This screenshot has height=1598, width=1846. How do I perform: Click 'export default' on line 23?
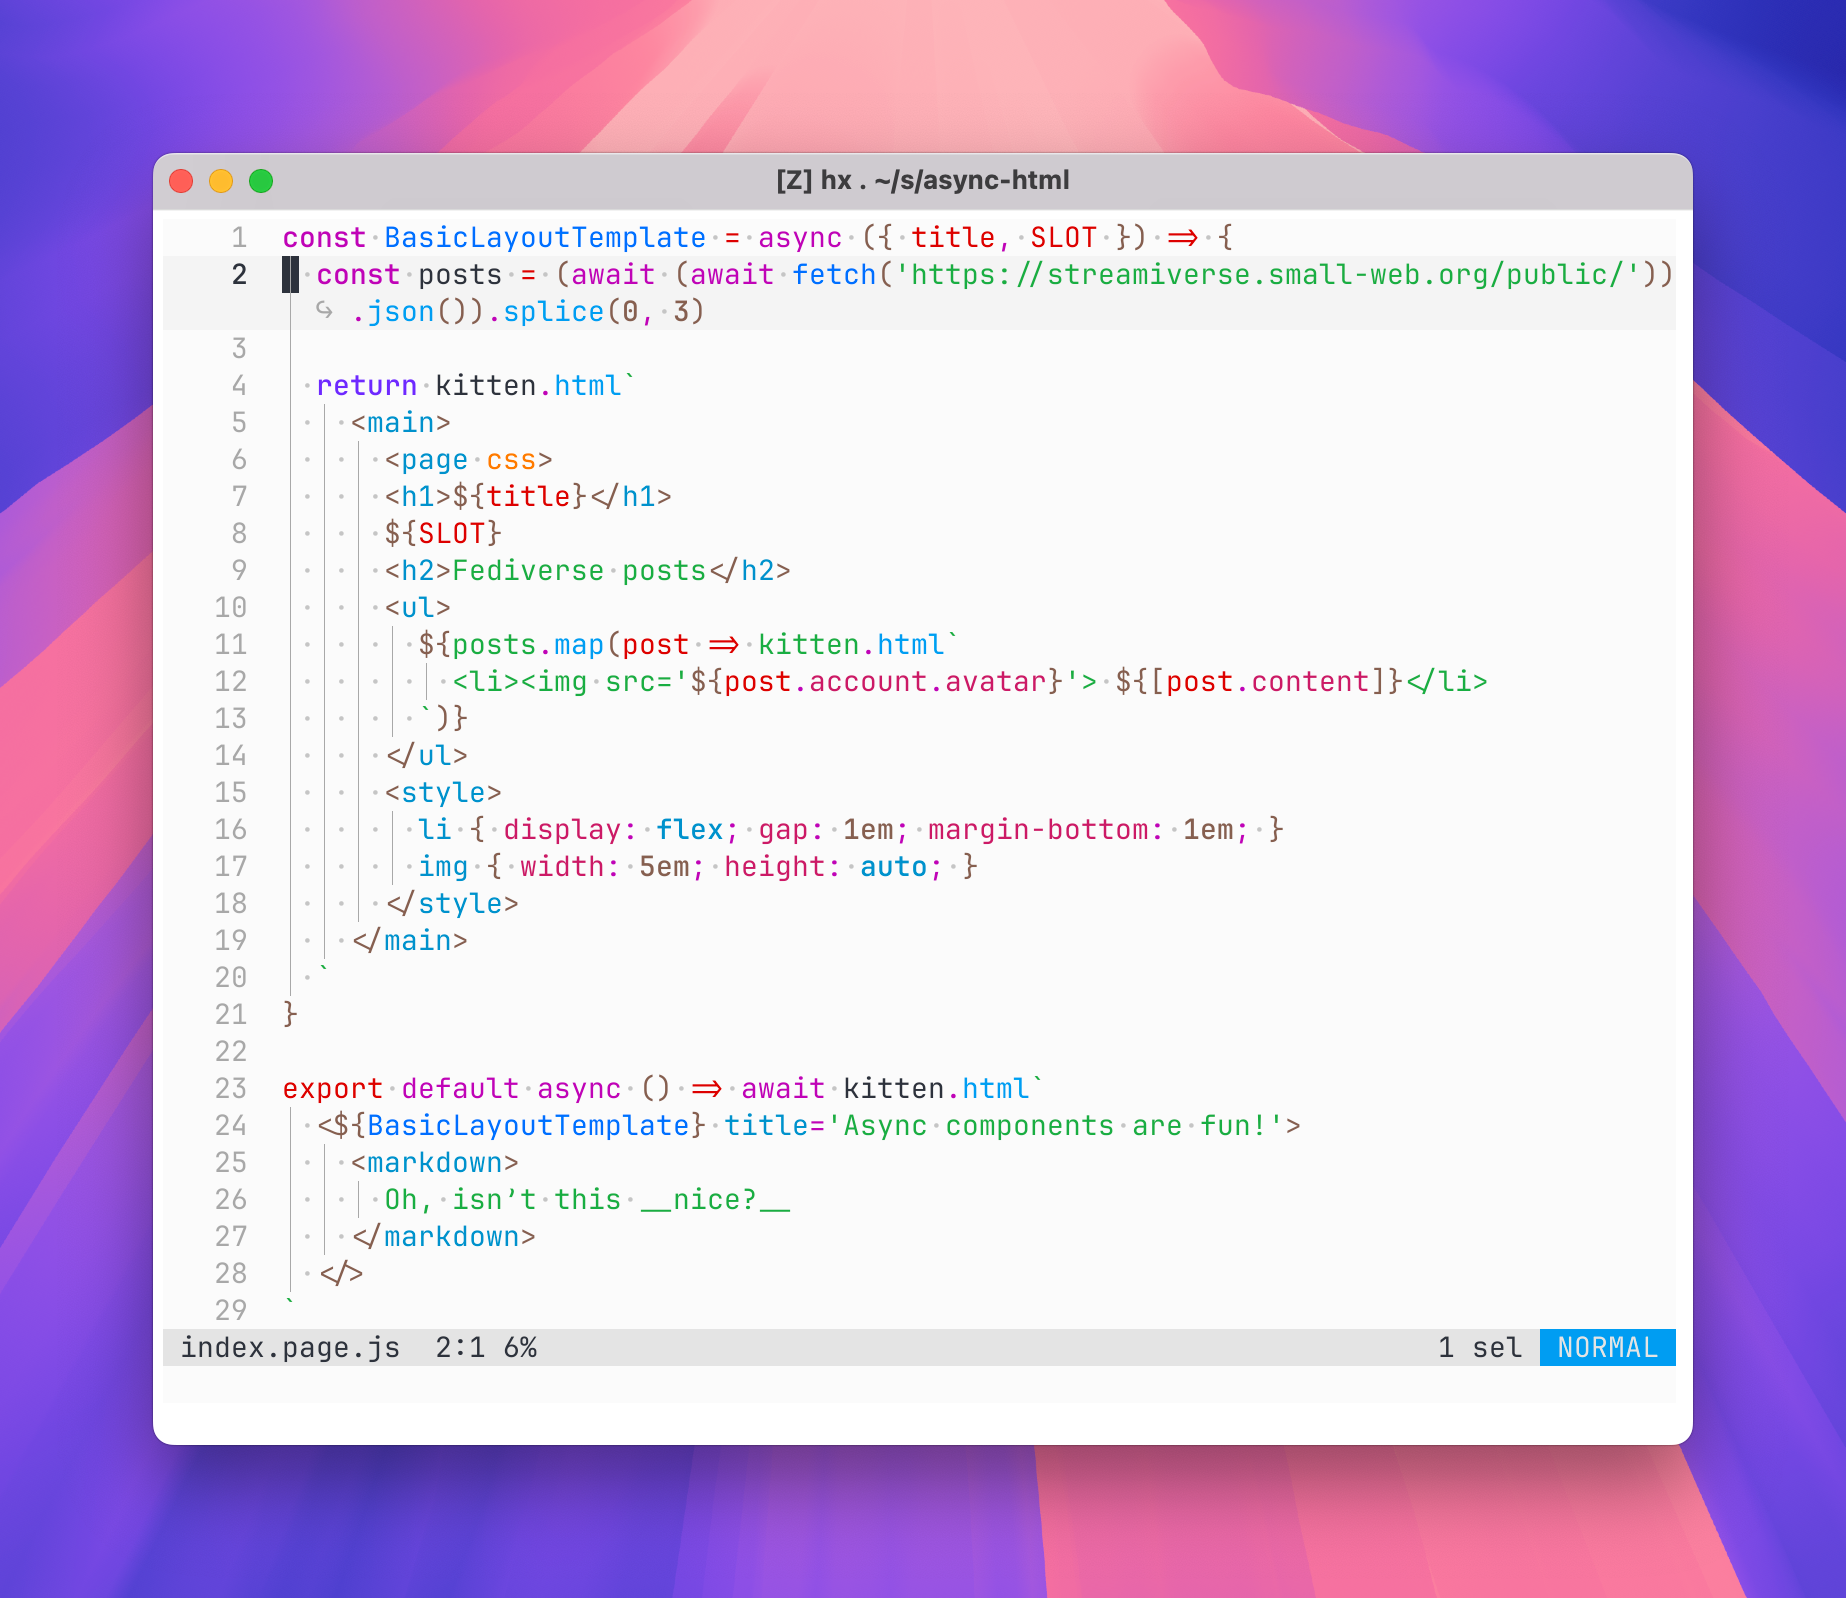click(401, 1089)
